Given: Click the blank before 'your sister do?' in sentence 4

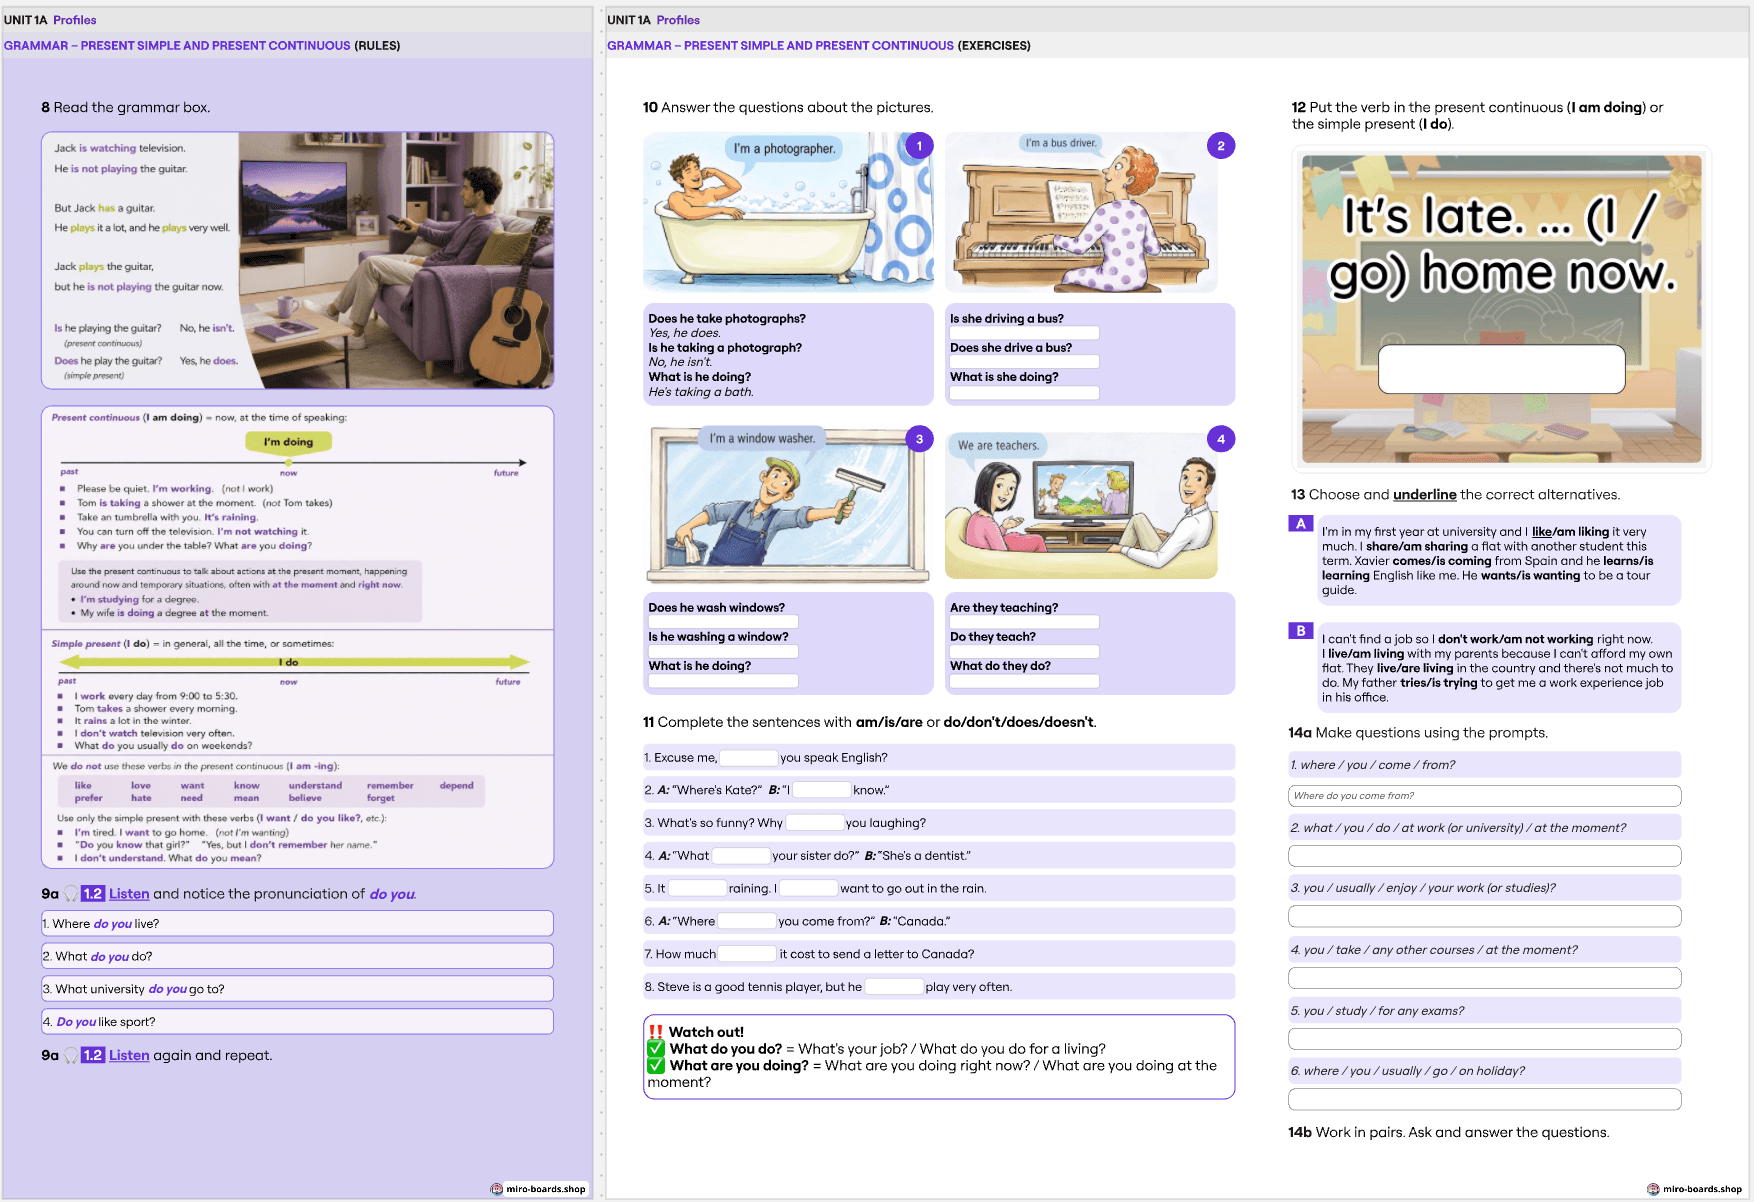Looking at the screenshot, I should (x=741, y=856).
